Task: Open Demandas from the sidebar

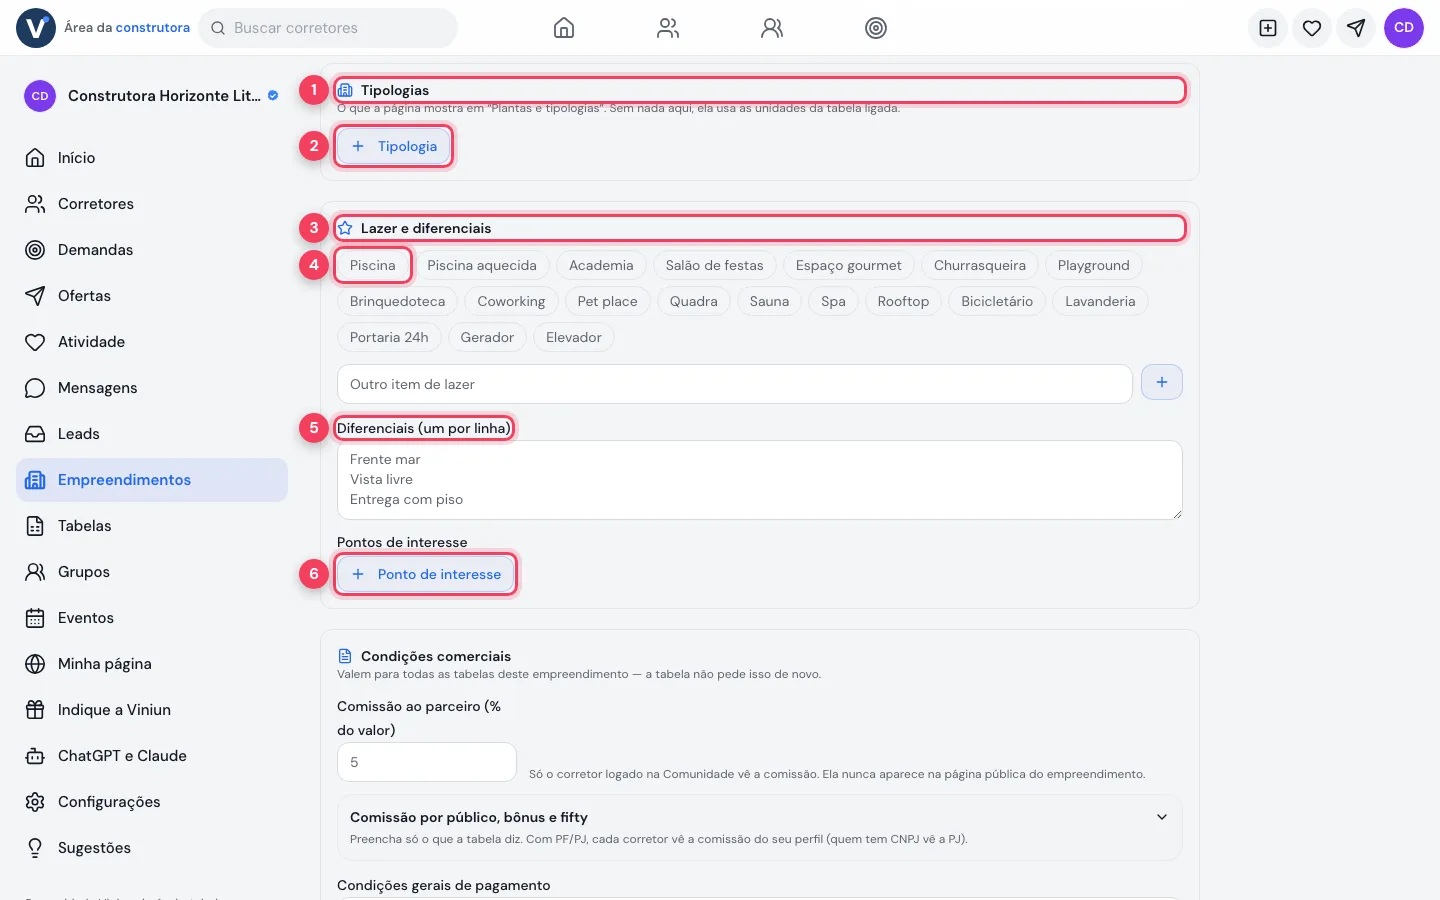Action: point(152,250)
